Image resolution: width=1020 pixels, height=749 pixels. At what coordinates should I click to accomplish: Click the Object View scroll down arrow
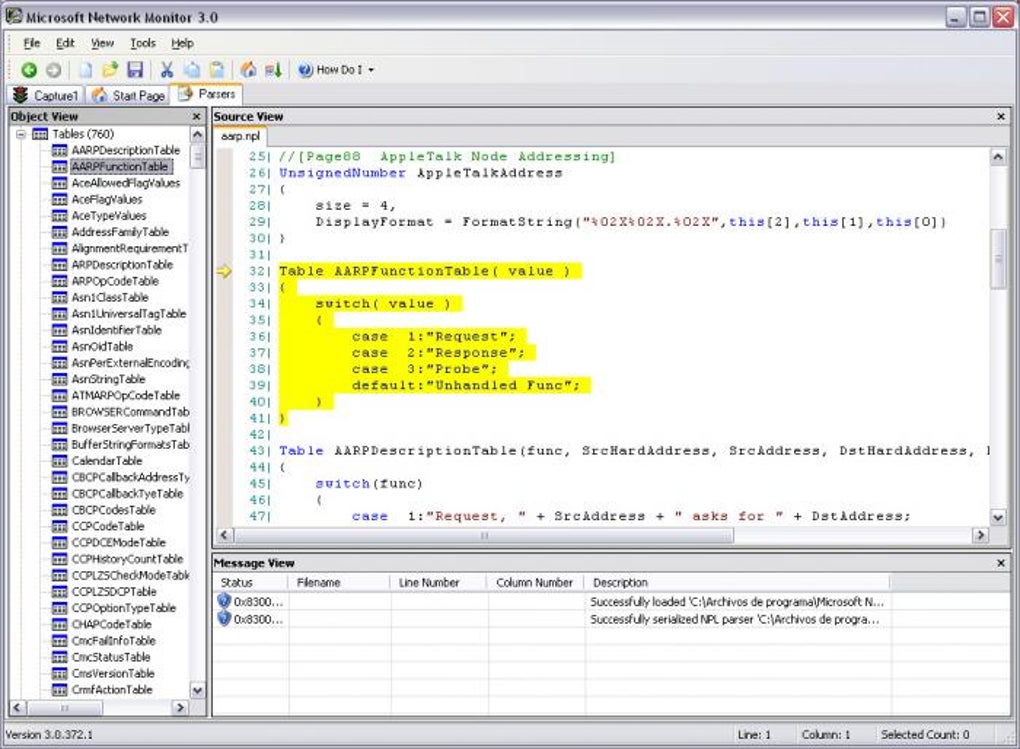pos(197,690)
